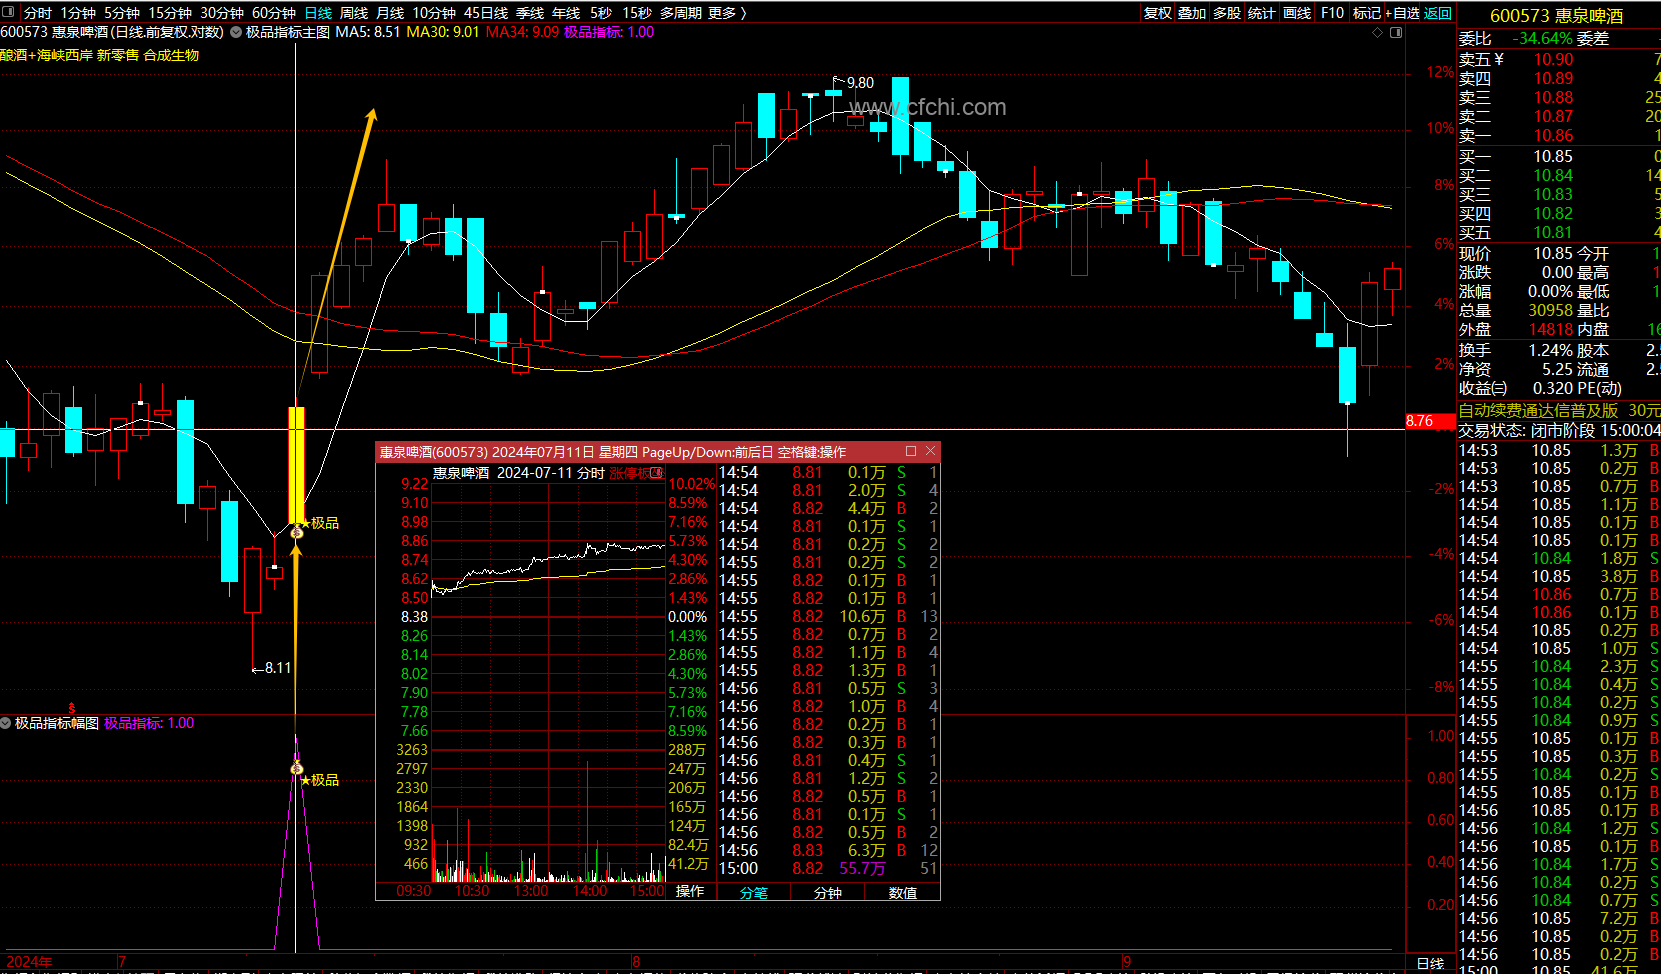Click the 卖一 price 10.86
This screenshot has width=1661, height=974.
pyautogui.click(x=1553, y=136)
